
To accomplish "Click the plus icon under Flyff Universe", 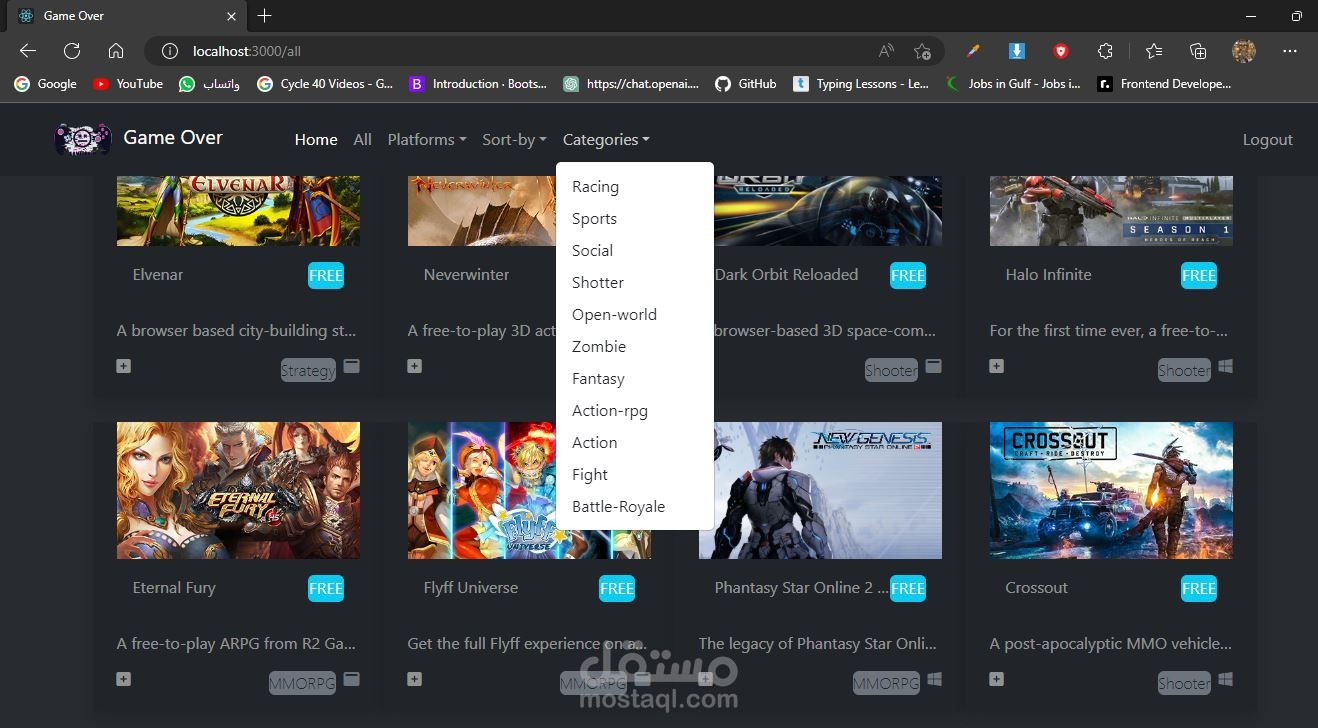I will pos(414,679).
